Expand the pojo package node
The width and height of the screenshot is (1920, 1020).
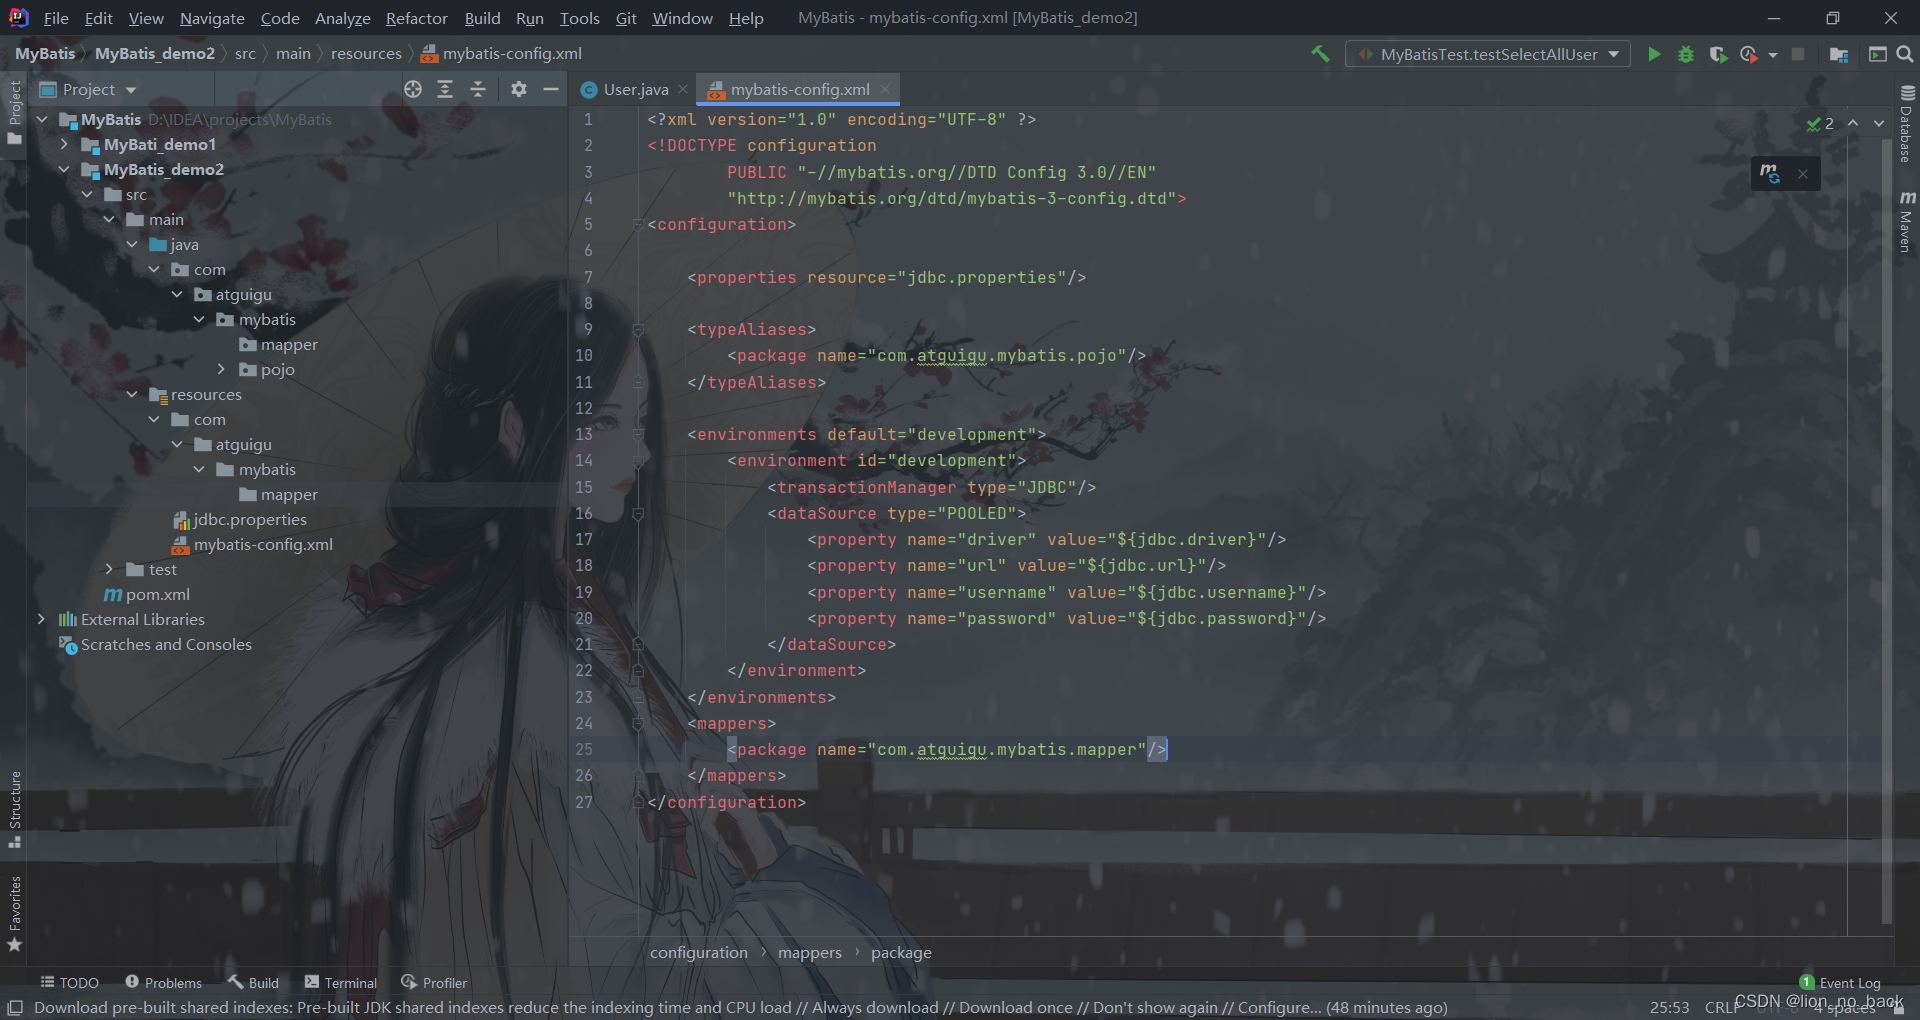click(222, 369)
